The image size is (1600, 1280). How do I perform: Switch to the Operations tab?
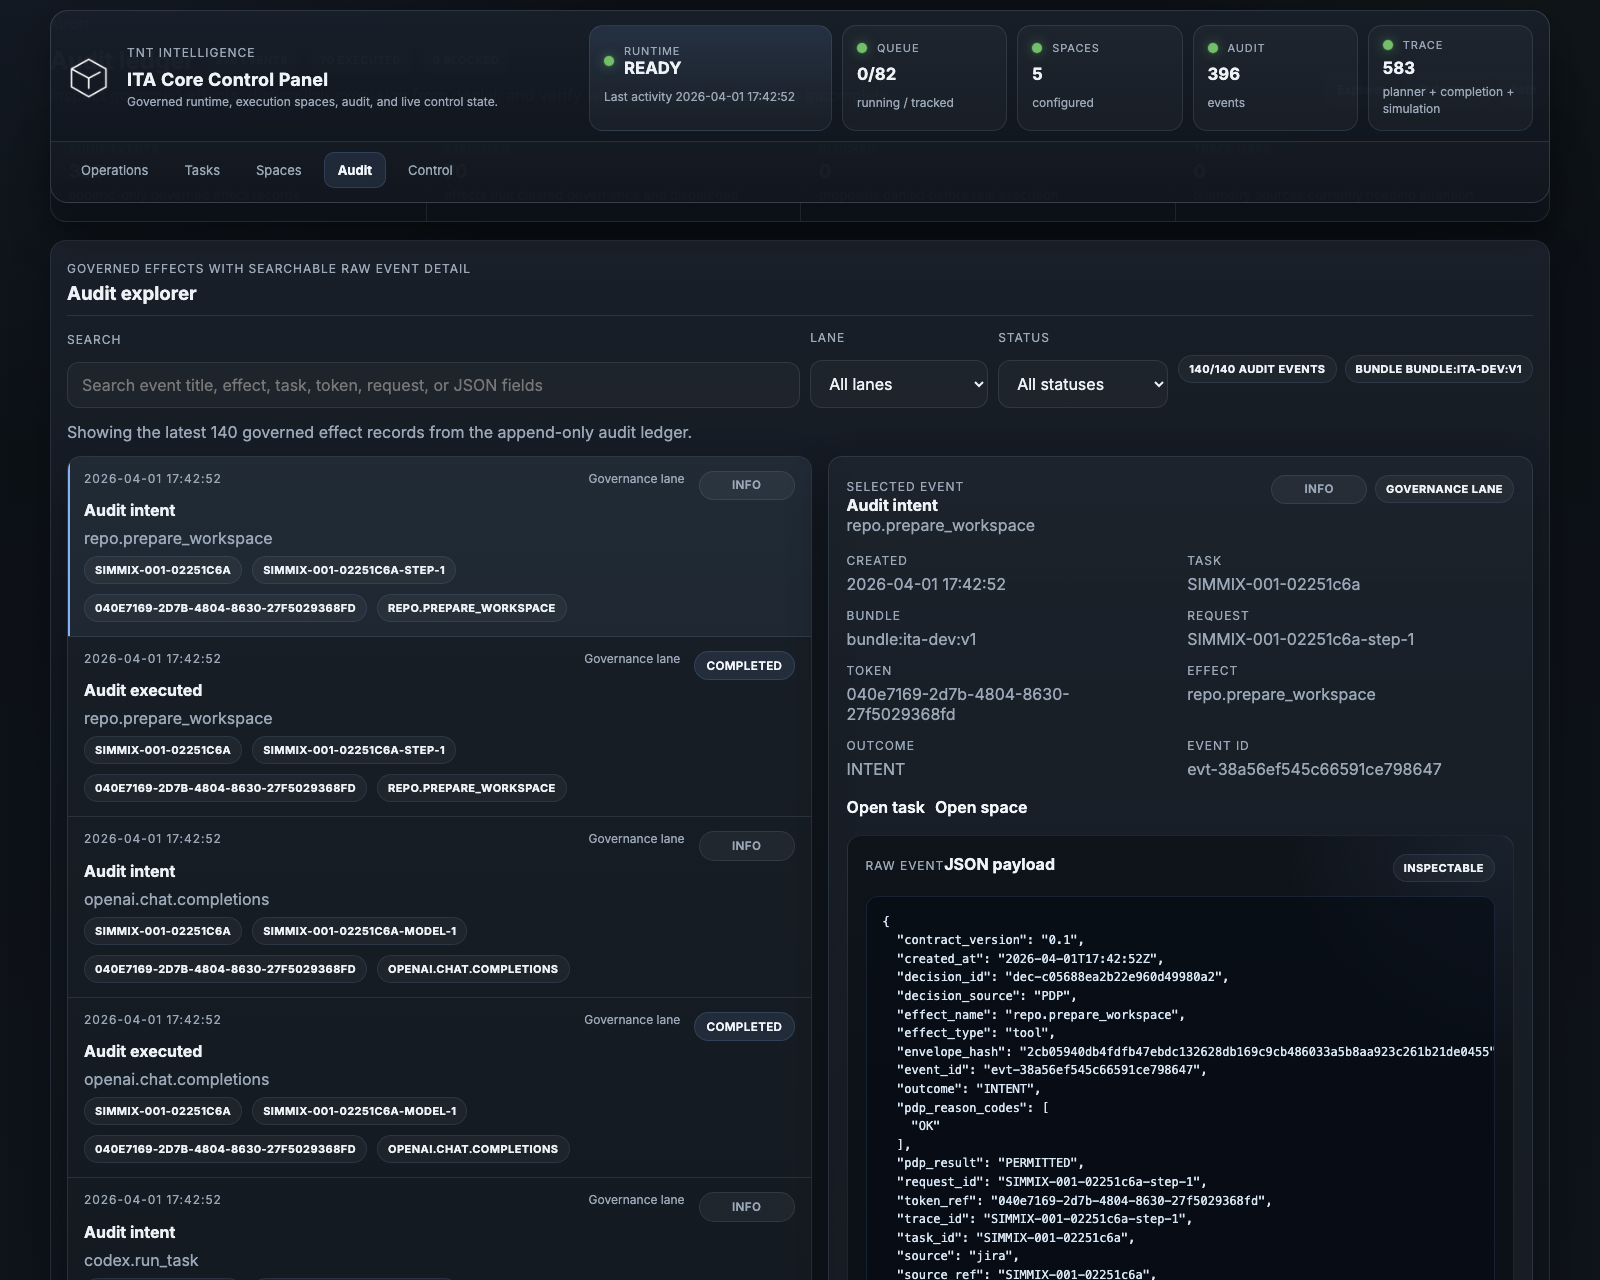114,170
